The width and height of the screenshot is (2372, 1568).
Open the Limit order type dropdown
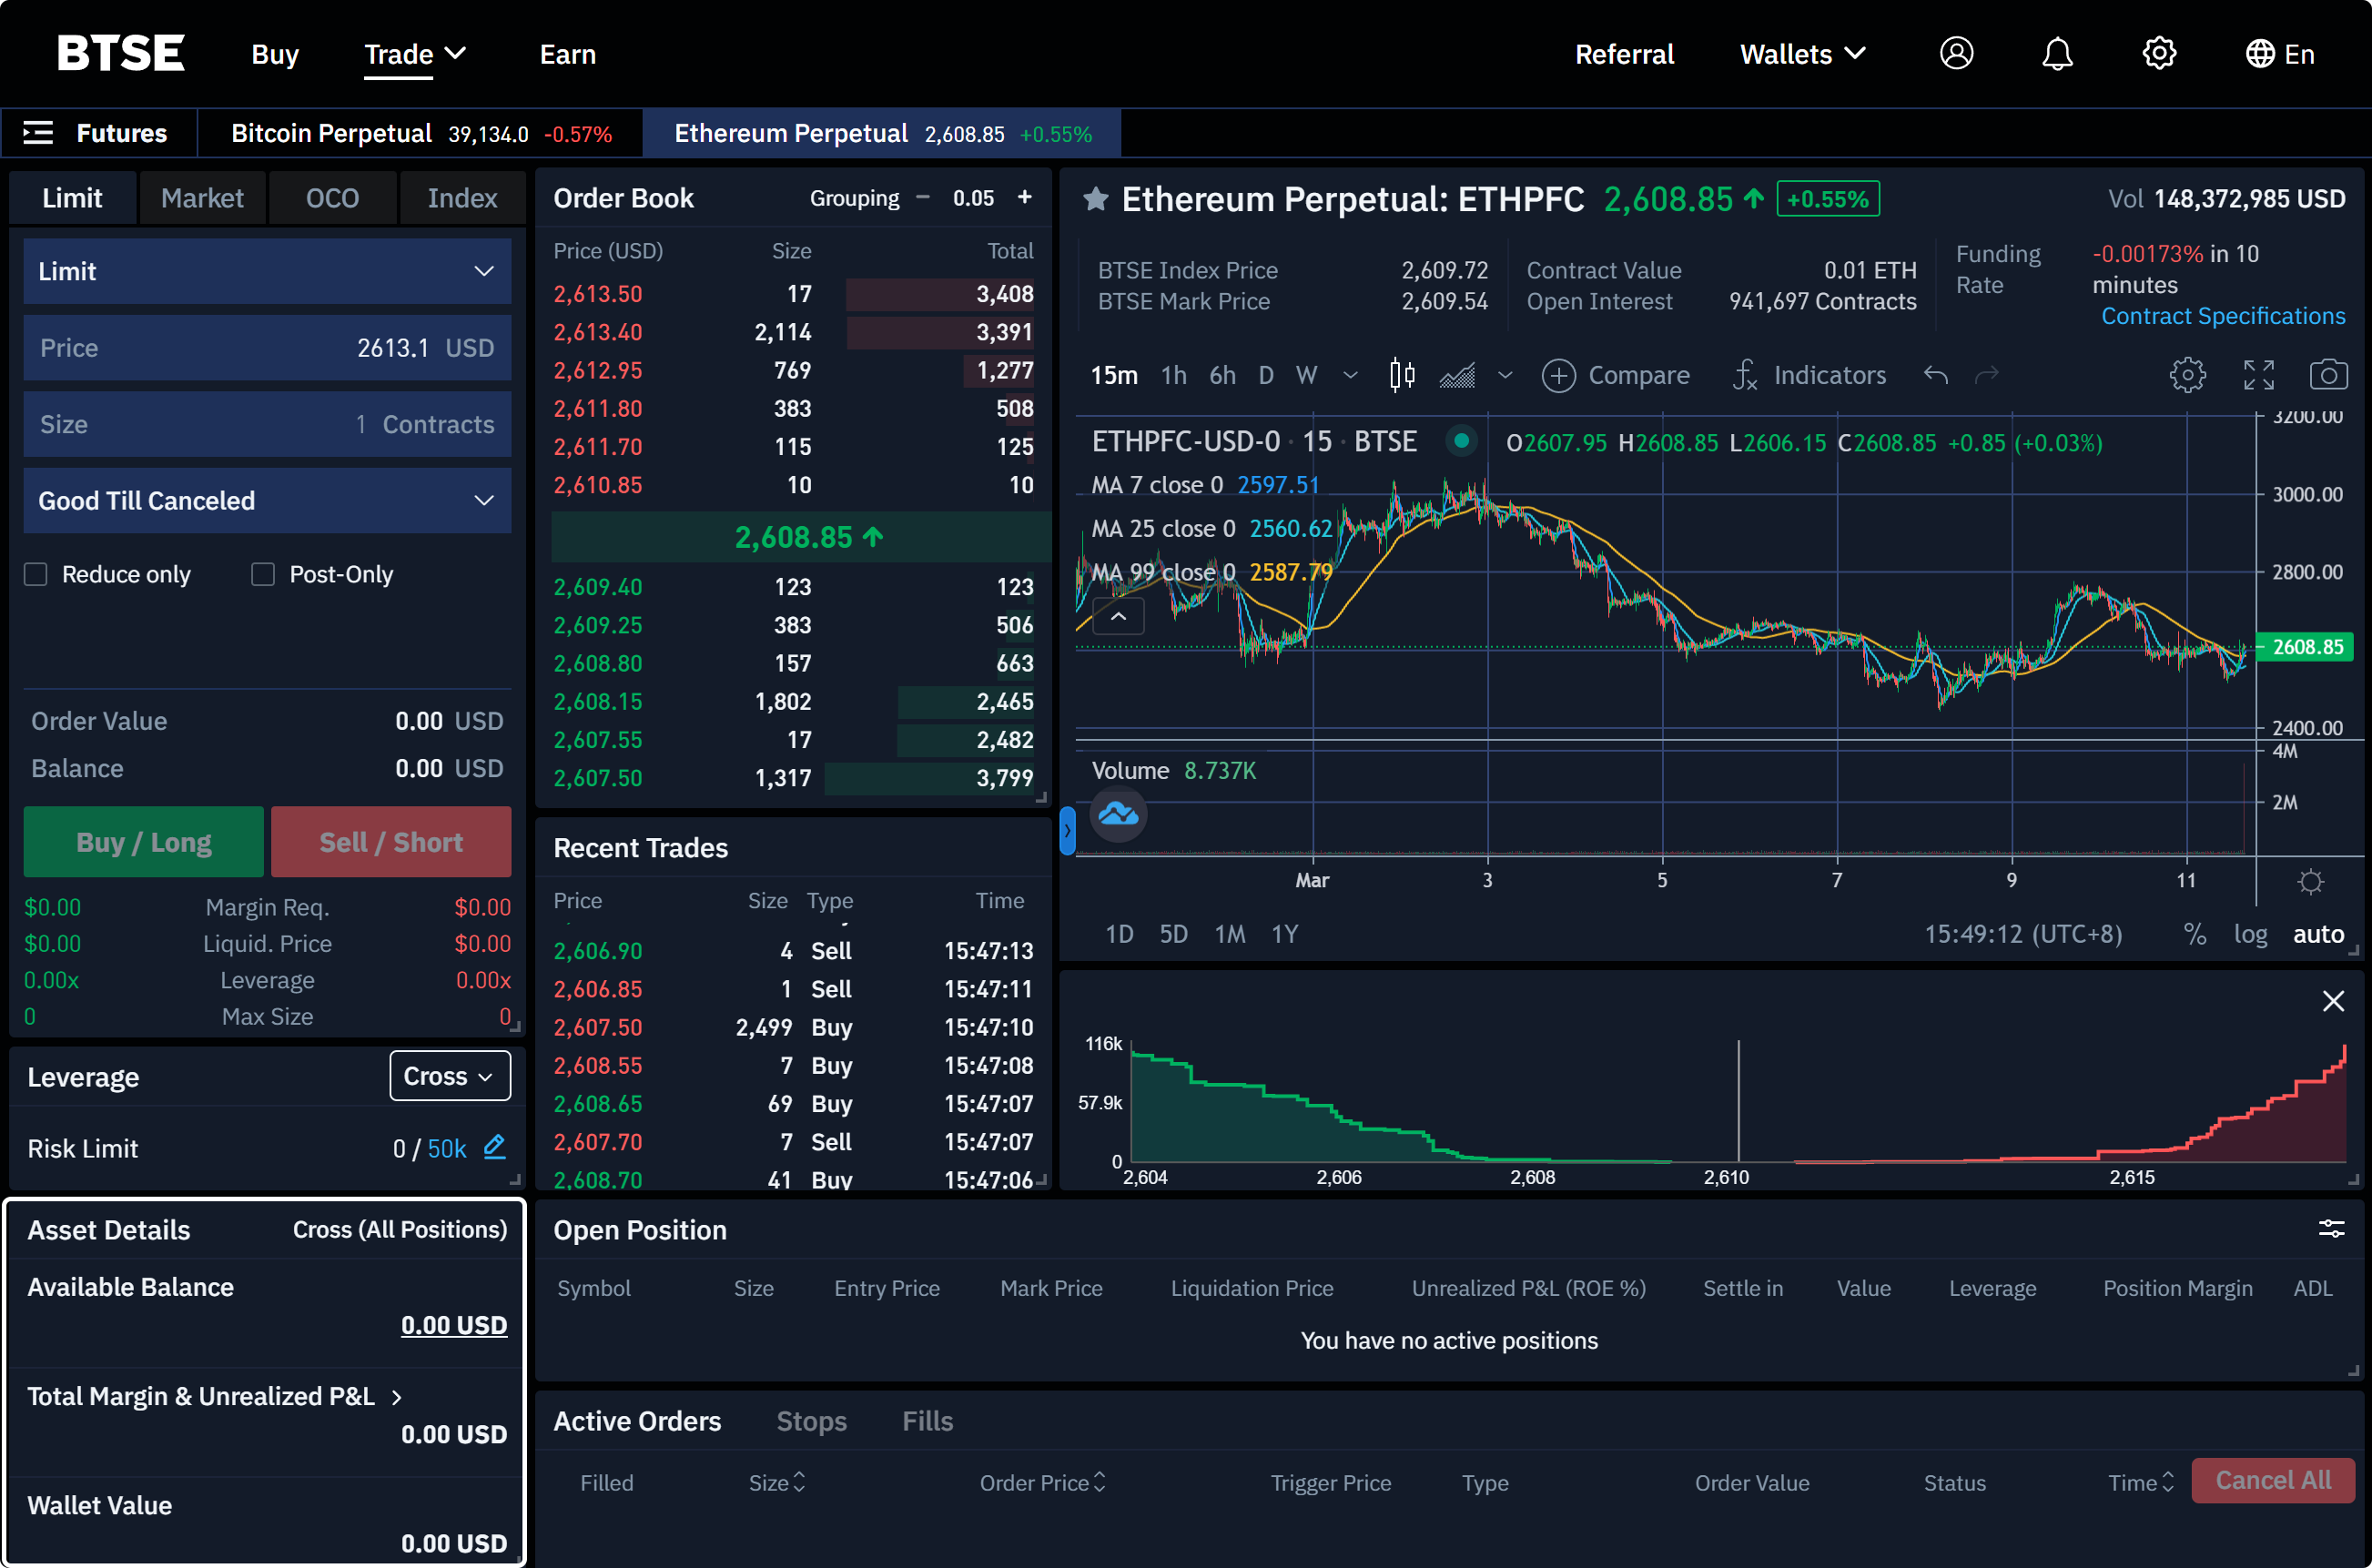267,271
